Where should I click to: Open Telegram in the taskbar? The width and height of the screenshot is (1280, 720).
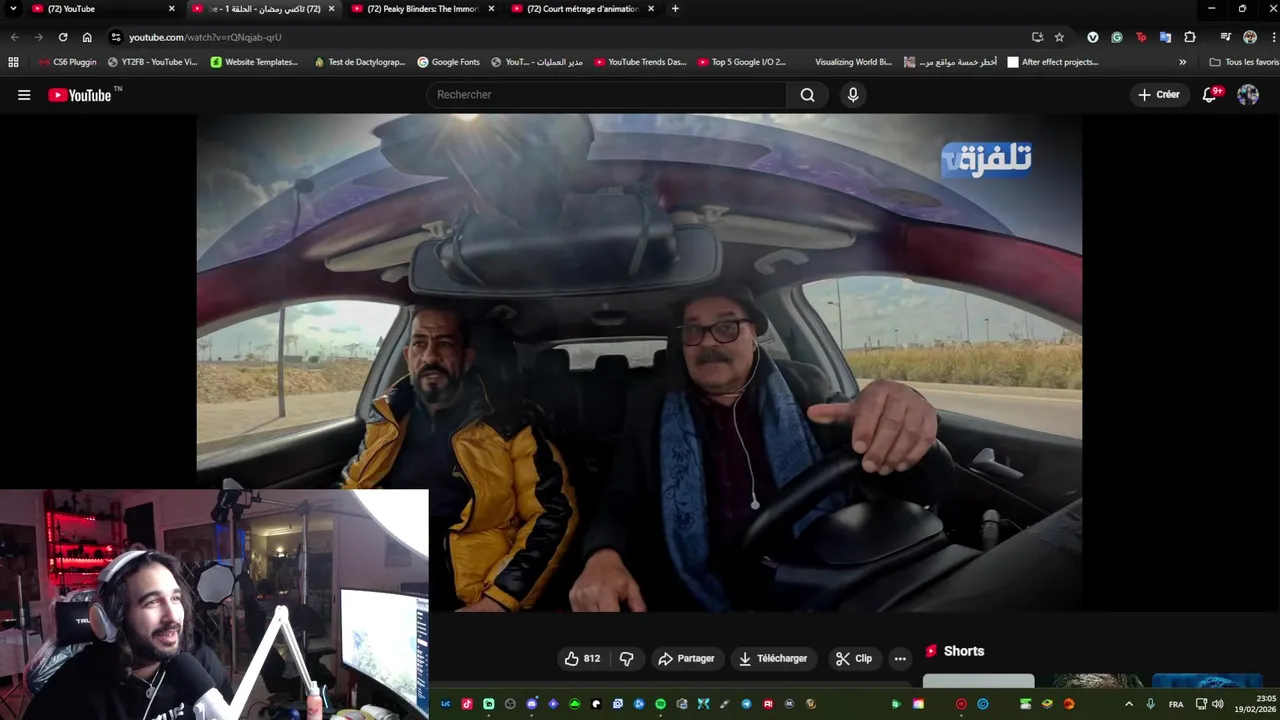point(747,704)
